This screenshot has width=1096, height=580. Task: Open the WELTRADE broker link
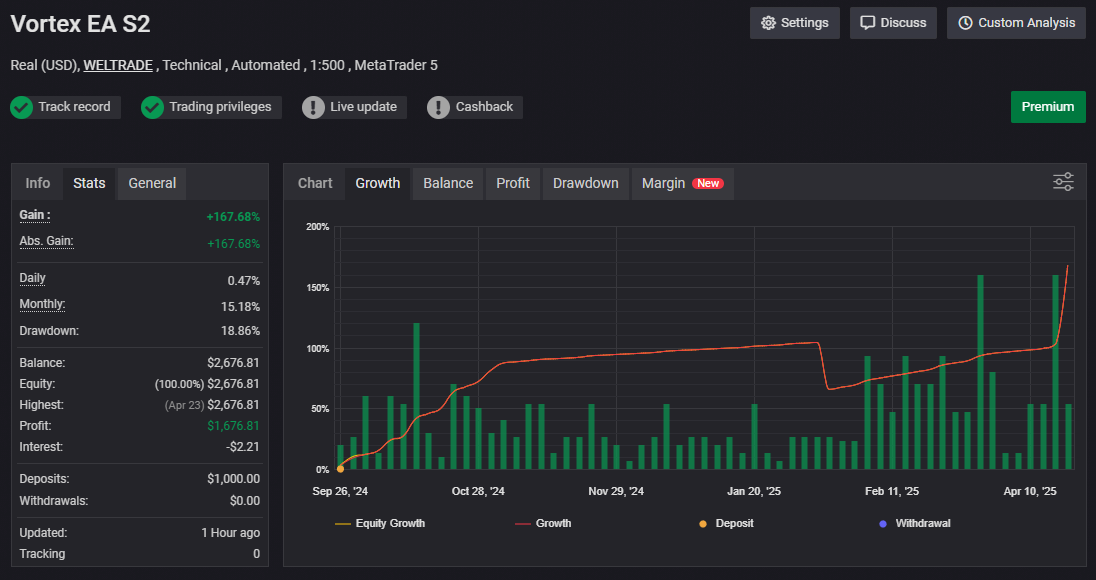(118, 65)
